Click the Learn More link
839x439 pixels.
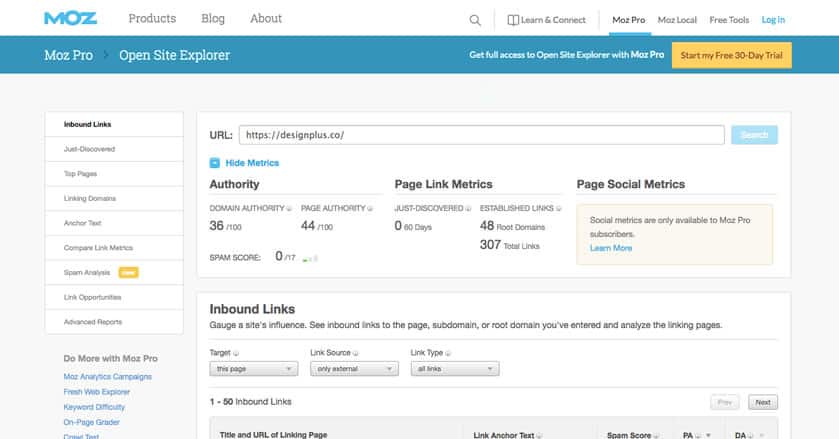(x=611, y=248)
